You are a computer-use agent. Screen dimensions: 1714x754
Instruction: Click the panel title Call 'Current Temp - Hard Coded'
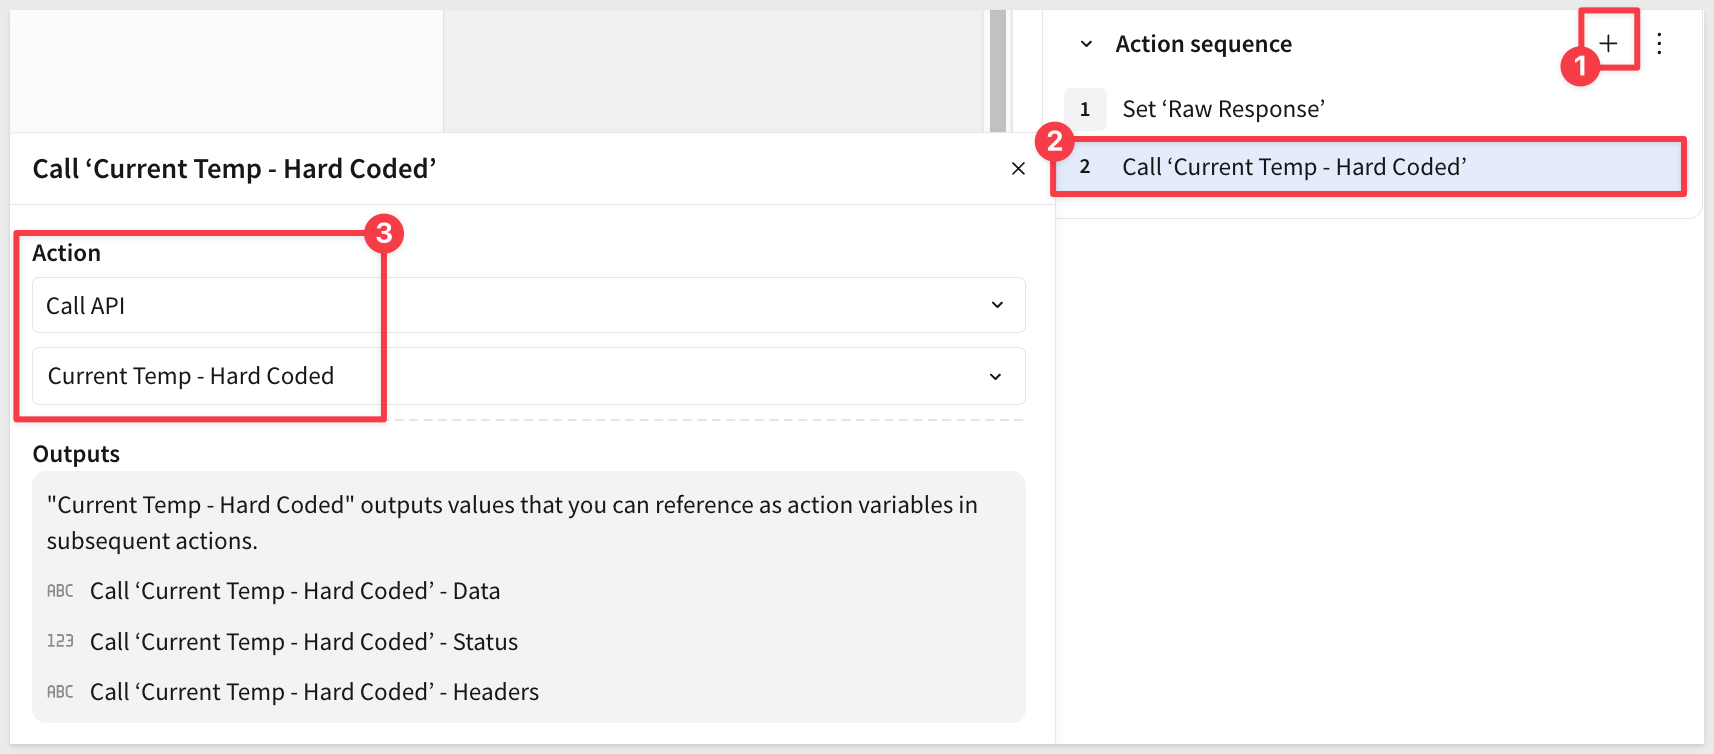tap(234, 169)
